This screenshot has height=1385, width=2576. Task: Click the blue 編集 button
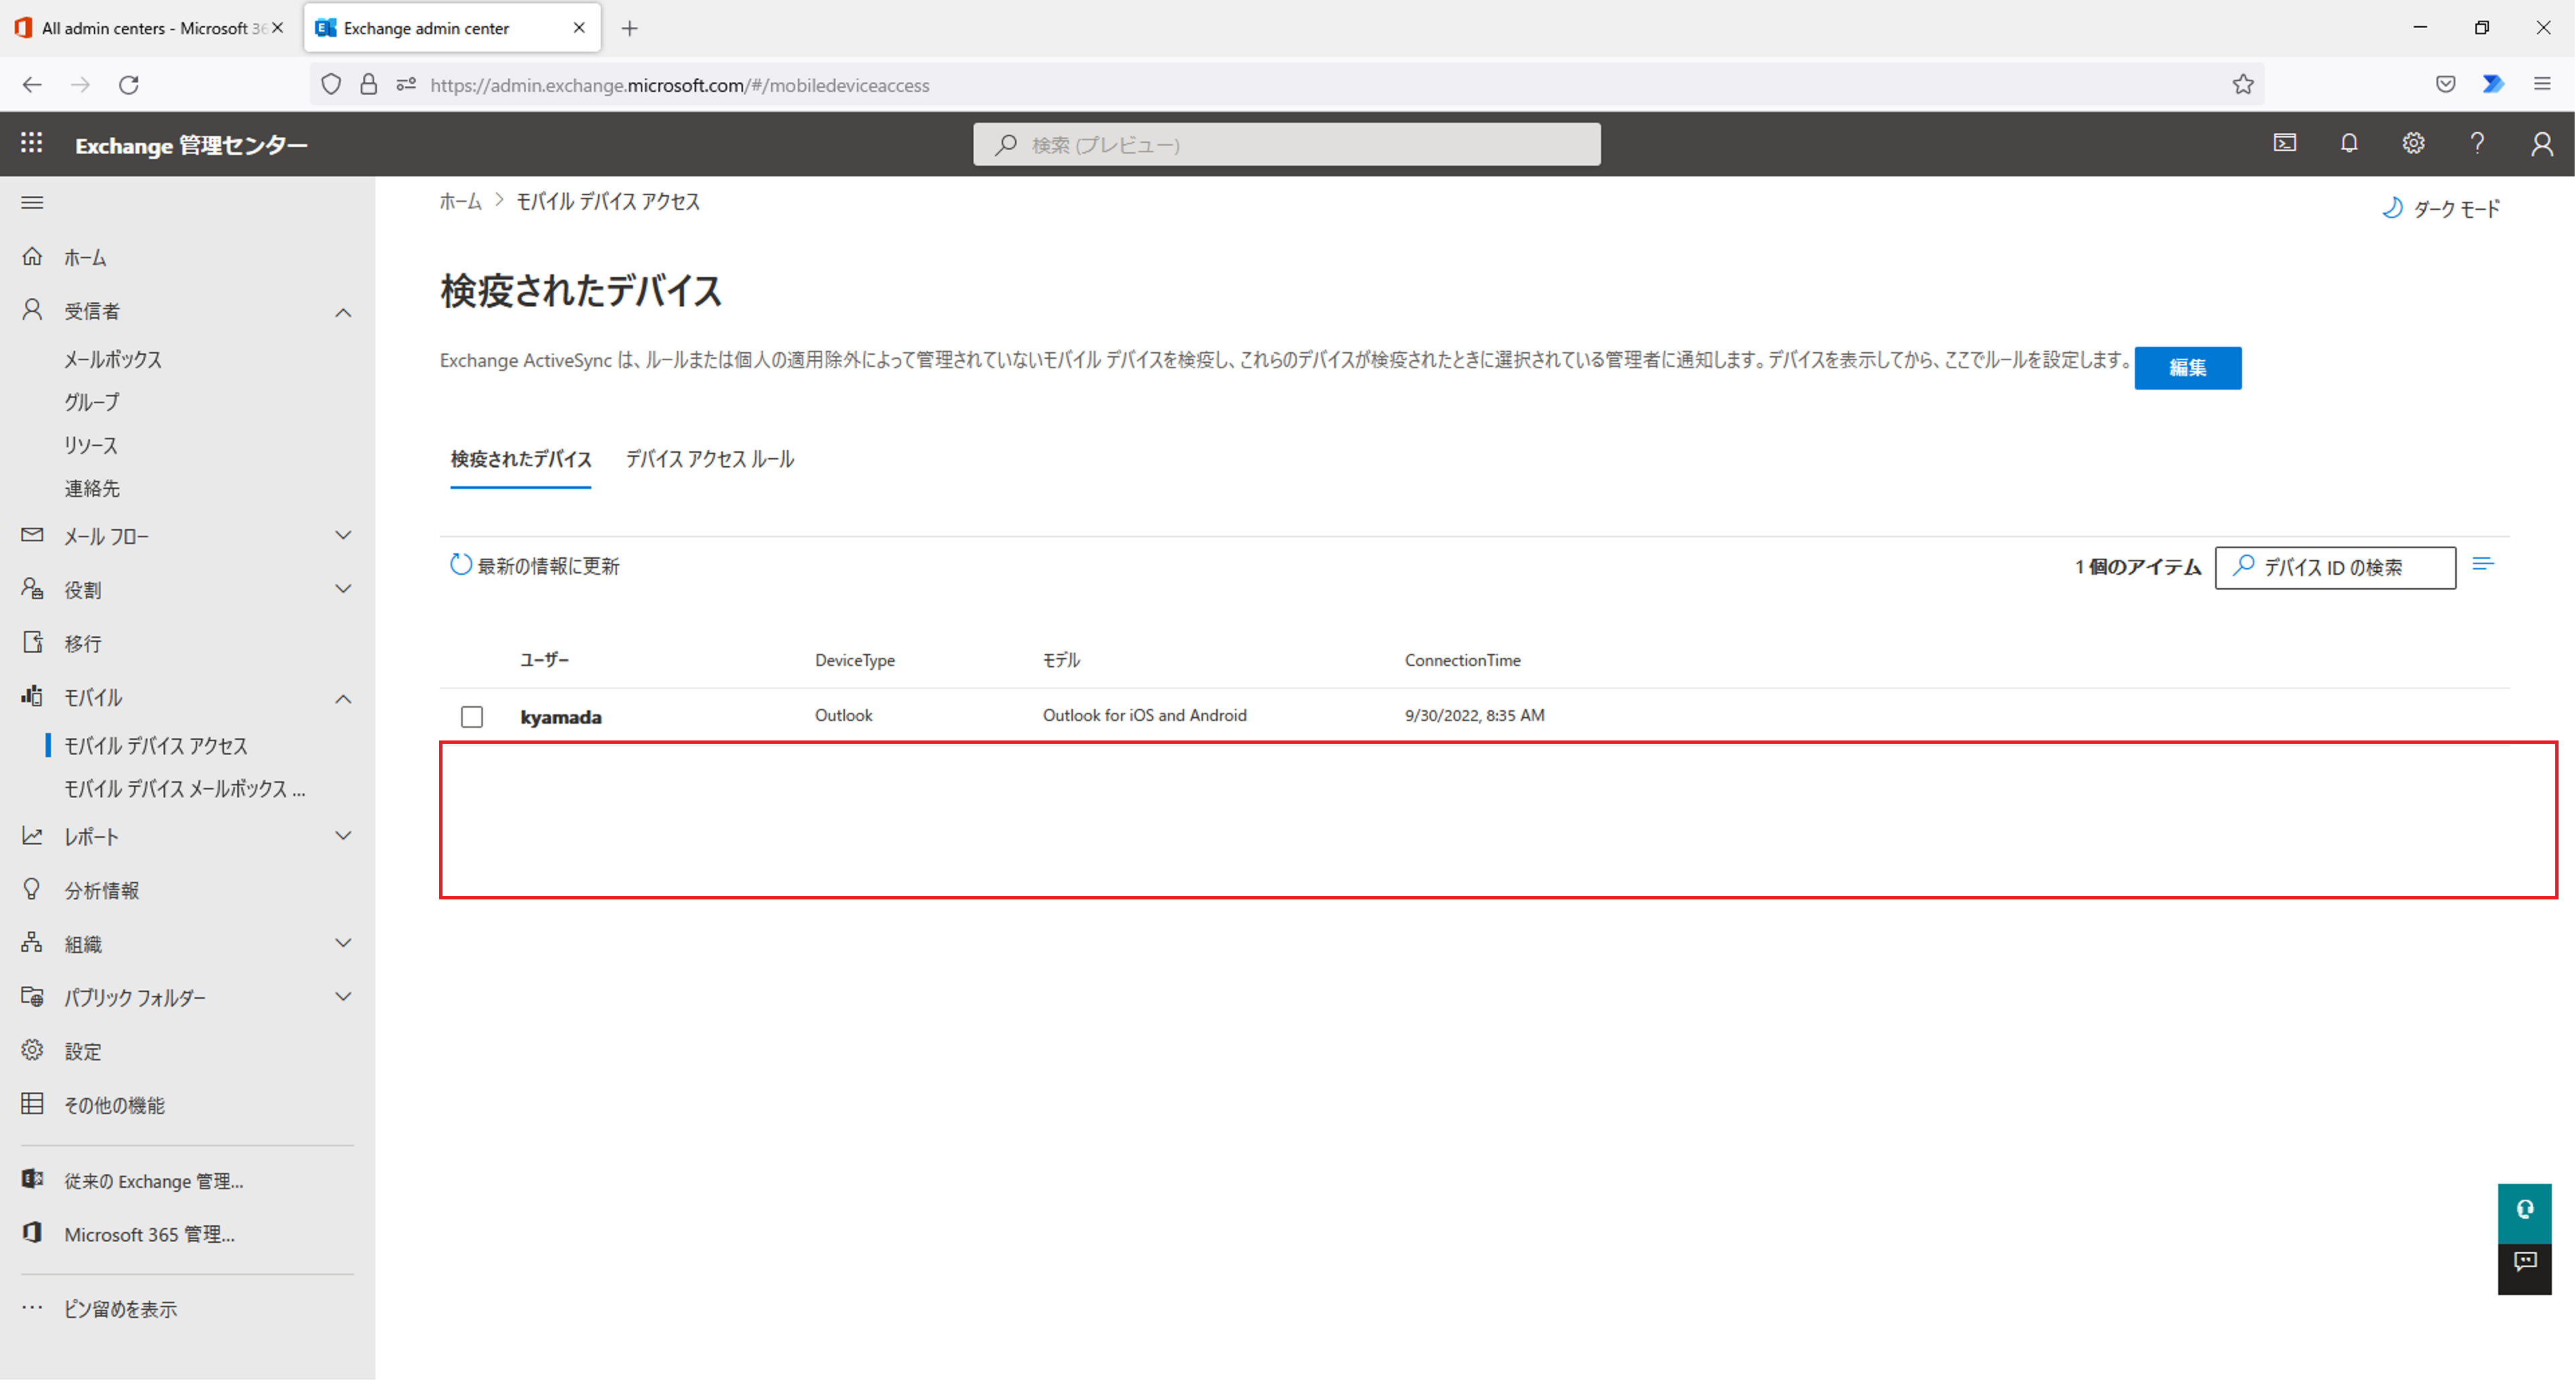(2187, 368)
